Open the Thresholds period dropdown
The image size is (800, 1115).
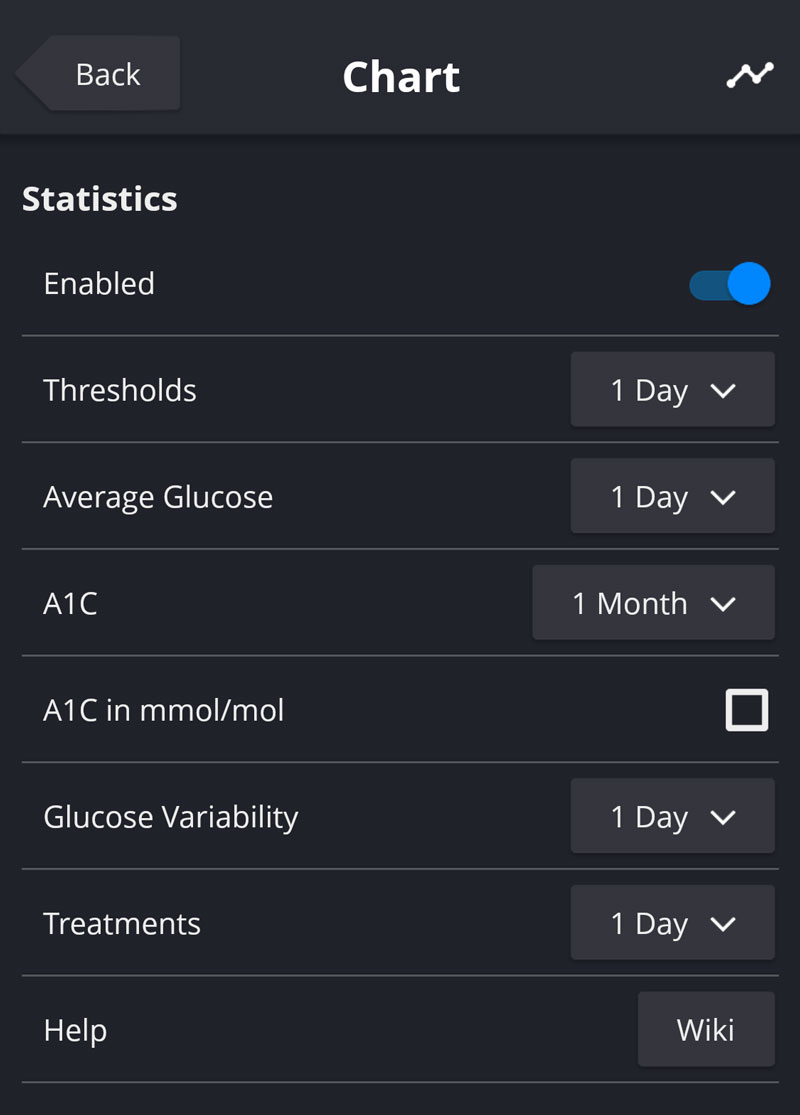(x=672, y=390)
